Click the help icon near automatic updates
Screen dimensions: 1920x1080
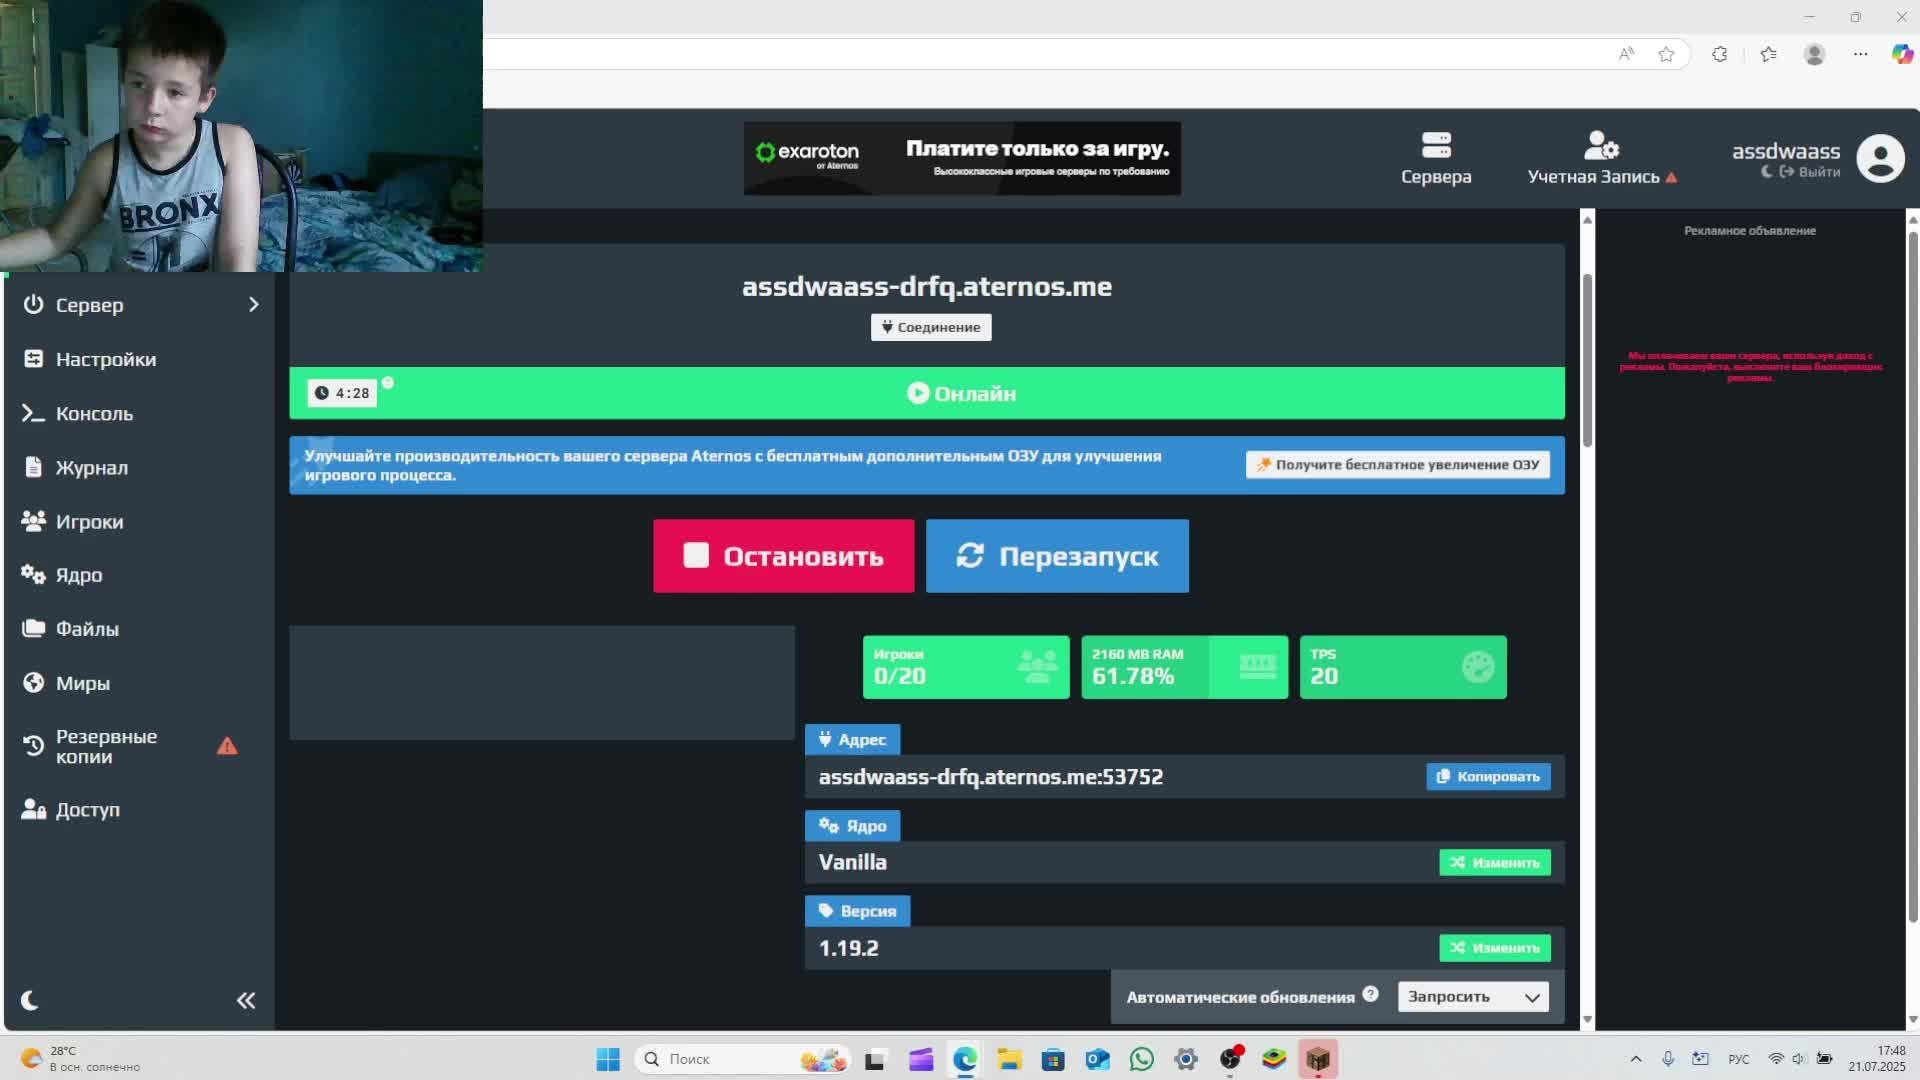(1370, 994)
